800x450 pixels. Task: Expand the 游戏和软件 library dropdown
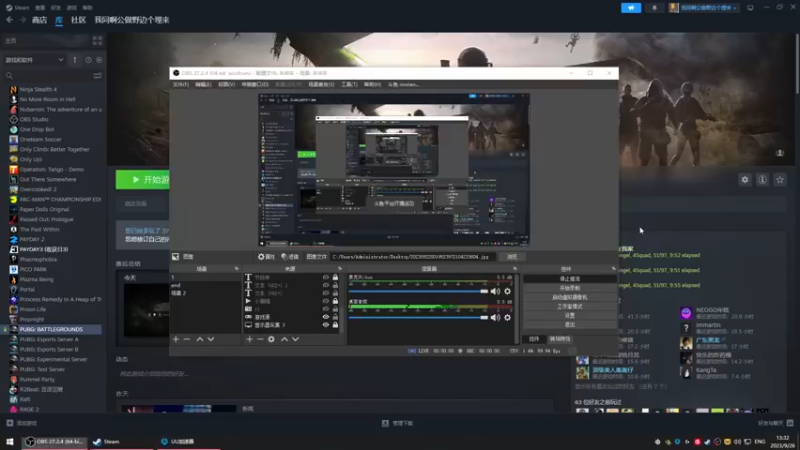point(34,60)
